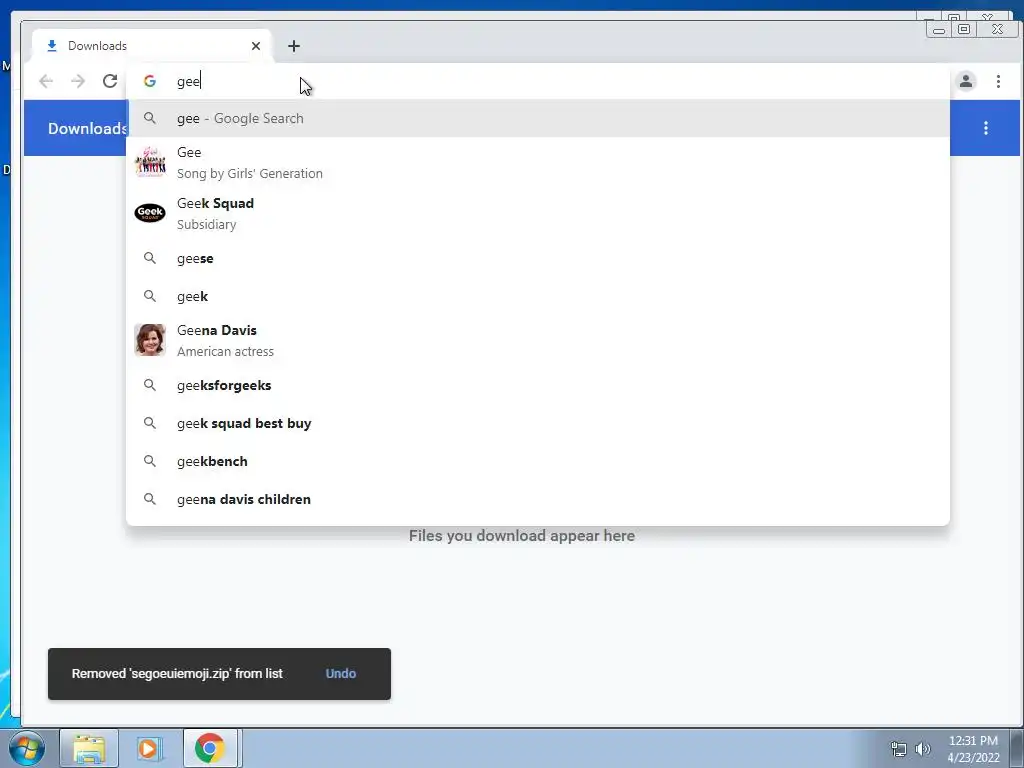Click 'Files you download appear here' text
This screenshot has width=1024, height=768.
(522, 536)
